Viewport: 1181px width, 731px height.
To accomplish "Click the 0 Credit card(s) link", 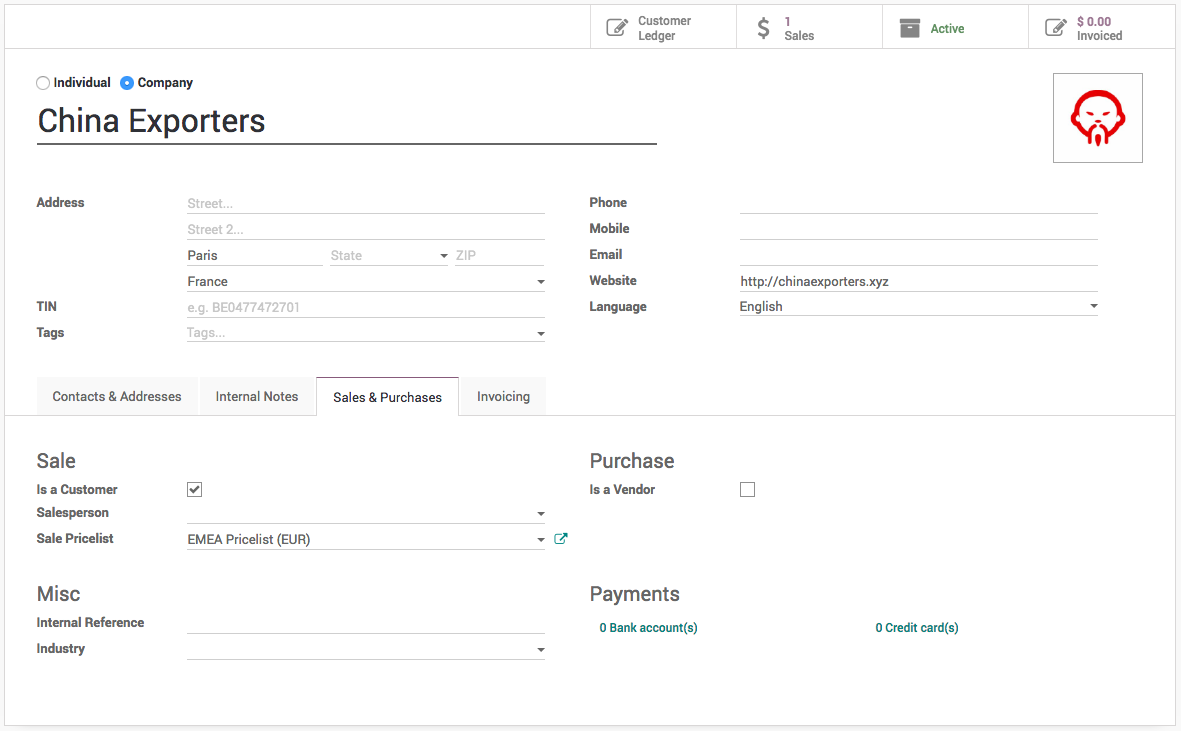I will pos(916,628).
